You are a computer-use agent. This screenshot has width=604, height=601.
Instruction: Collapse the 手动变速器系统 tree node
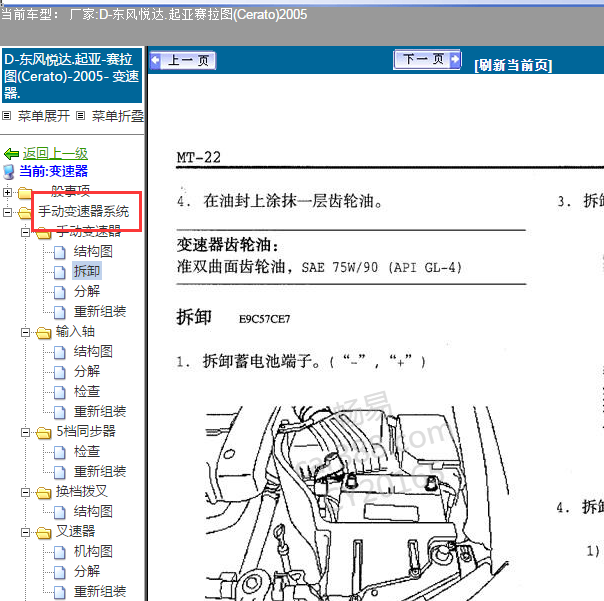(x=7, y=212)
